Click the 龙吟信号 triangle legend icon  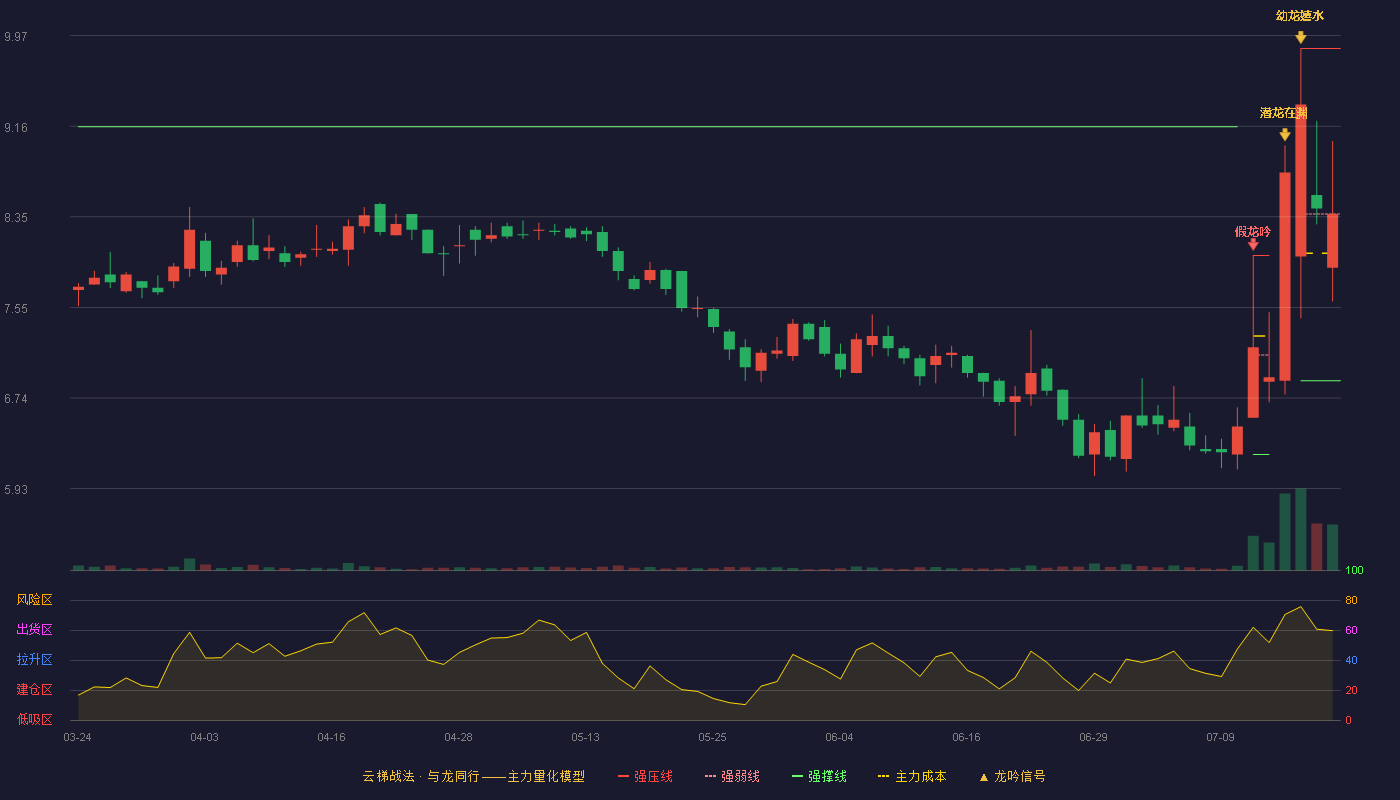coord(984,777)
